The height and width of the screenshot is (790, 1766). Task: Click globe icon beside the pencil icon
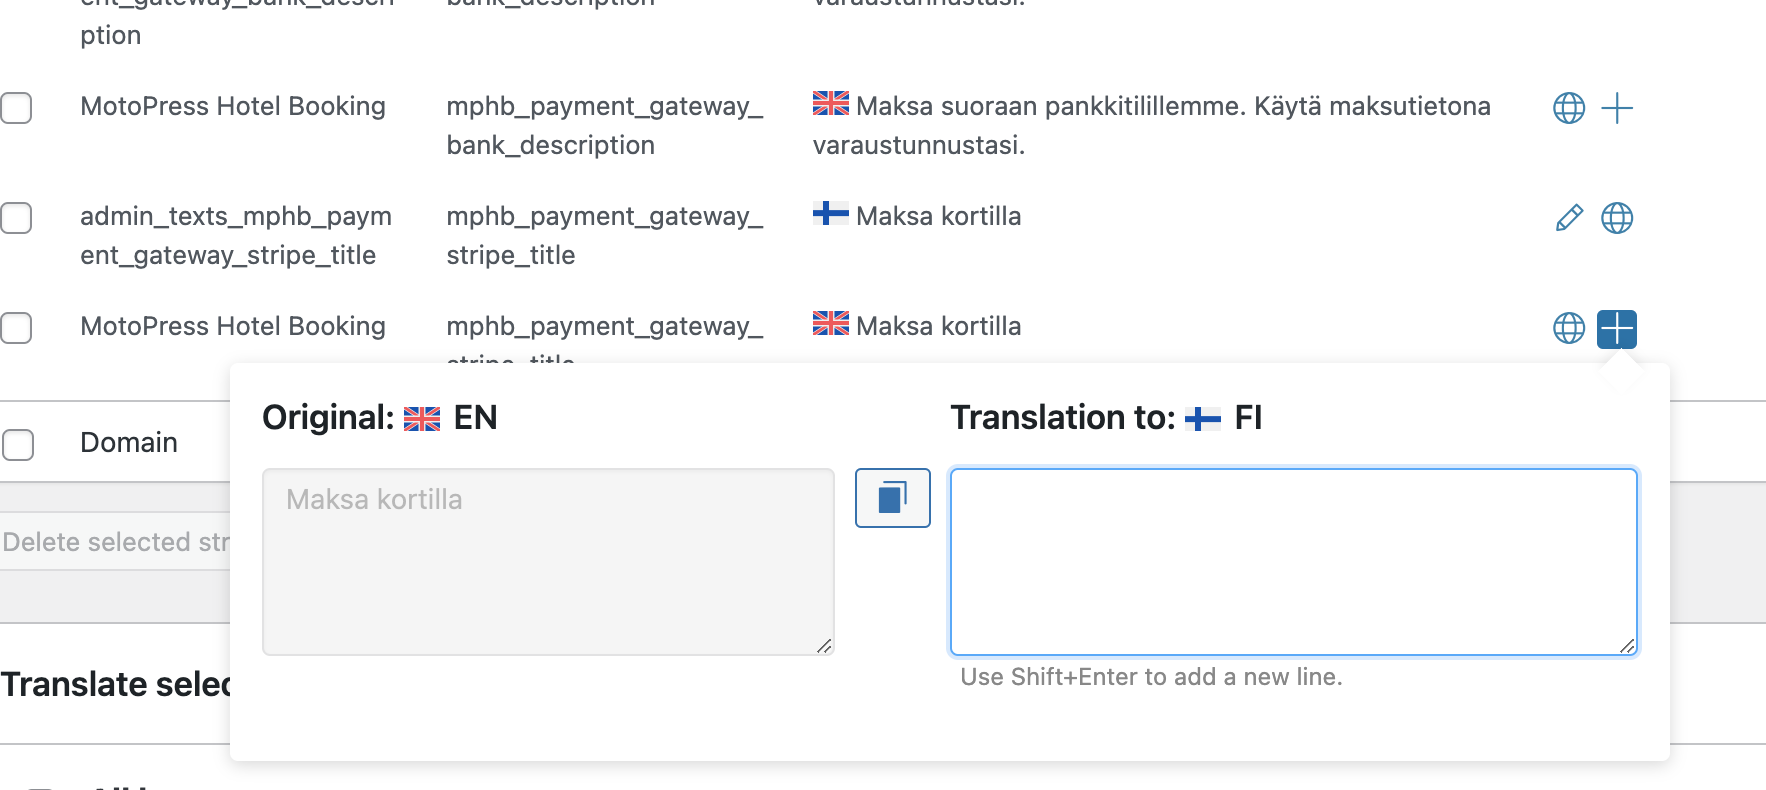pos(1616,218)
